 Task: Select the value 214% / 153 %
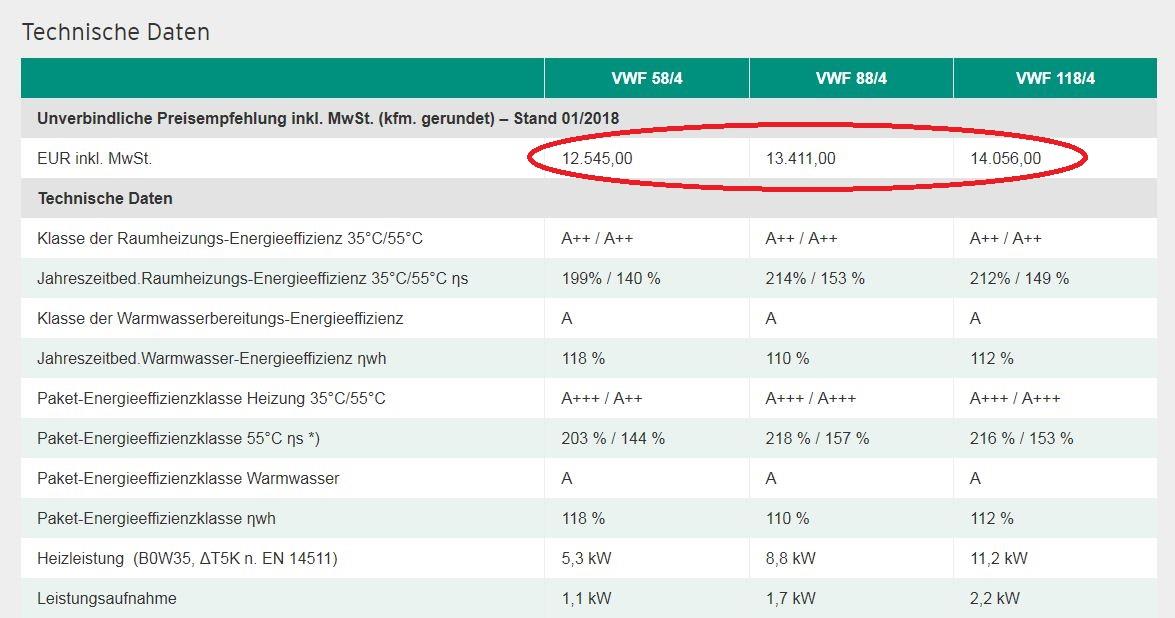click(815, 279)
